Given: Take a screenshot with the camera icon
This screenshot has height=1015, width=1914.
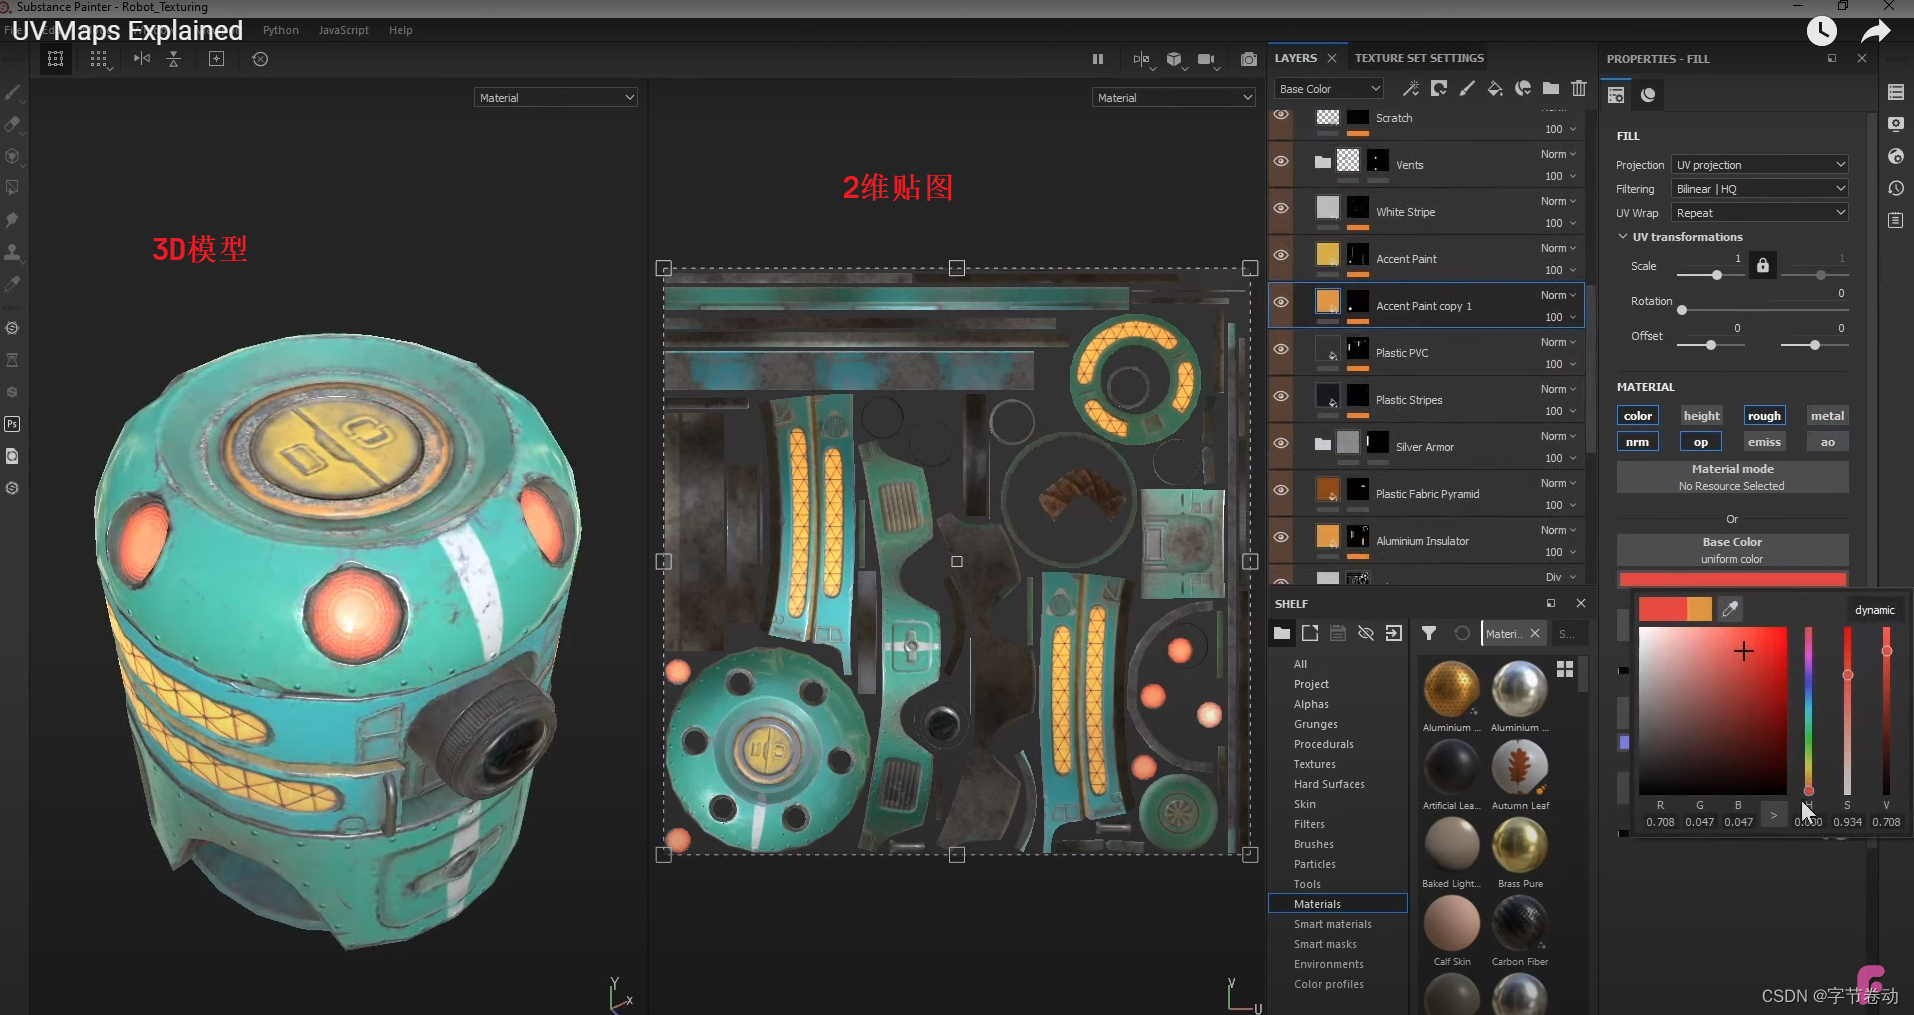Looking at the screenshot, I should pos(1248,60).
